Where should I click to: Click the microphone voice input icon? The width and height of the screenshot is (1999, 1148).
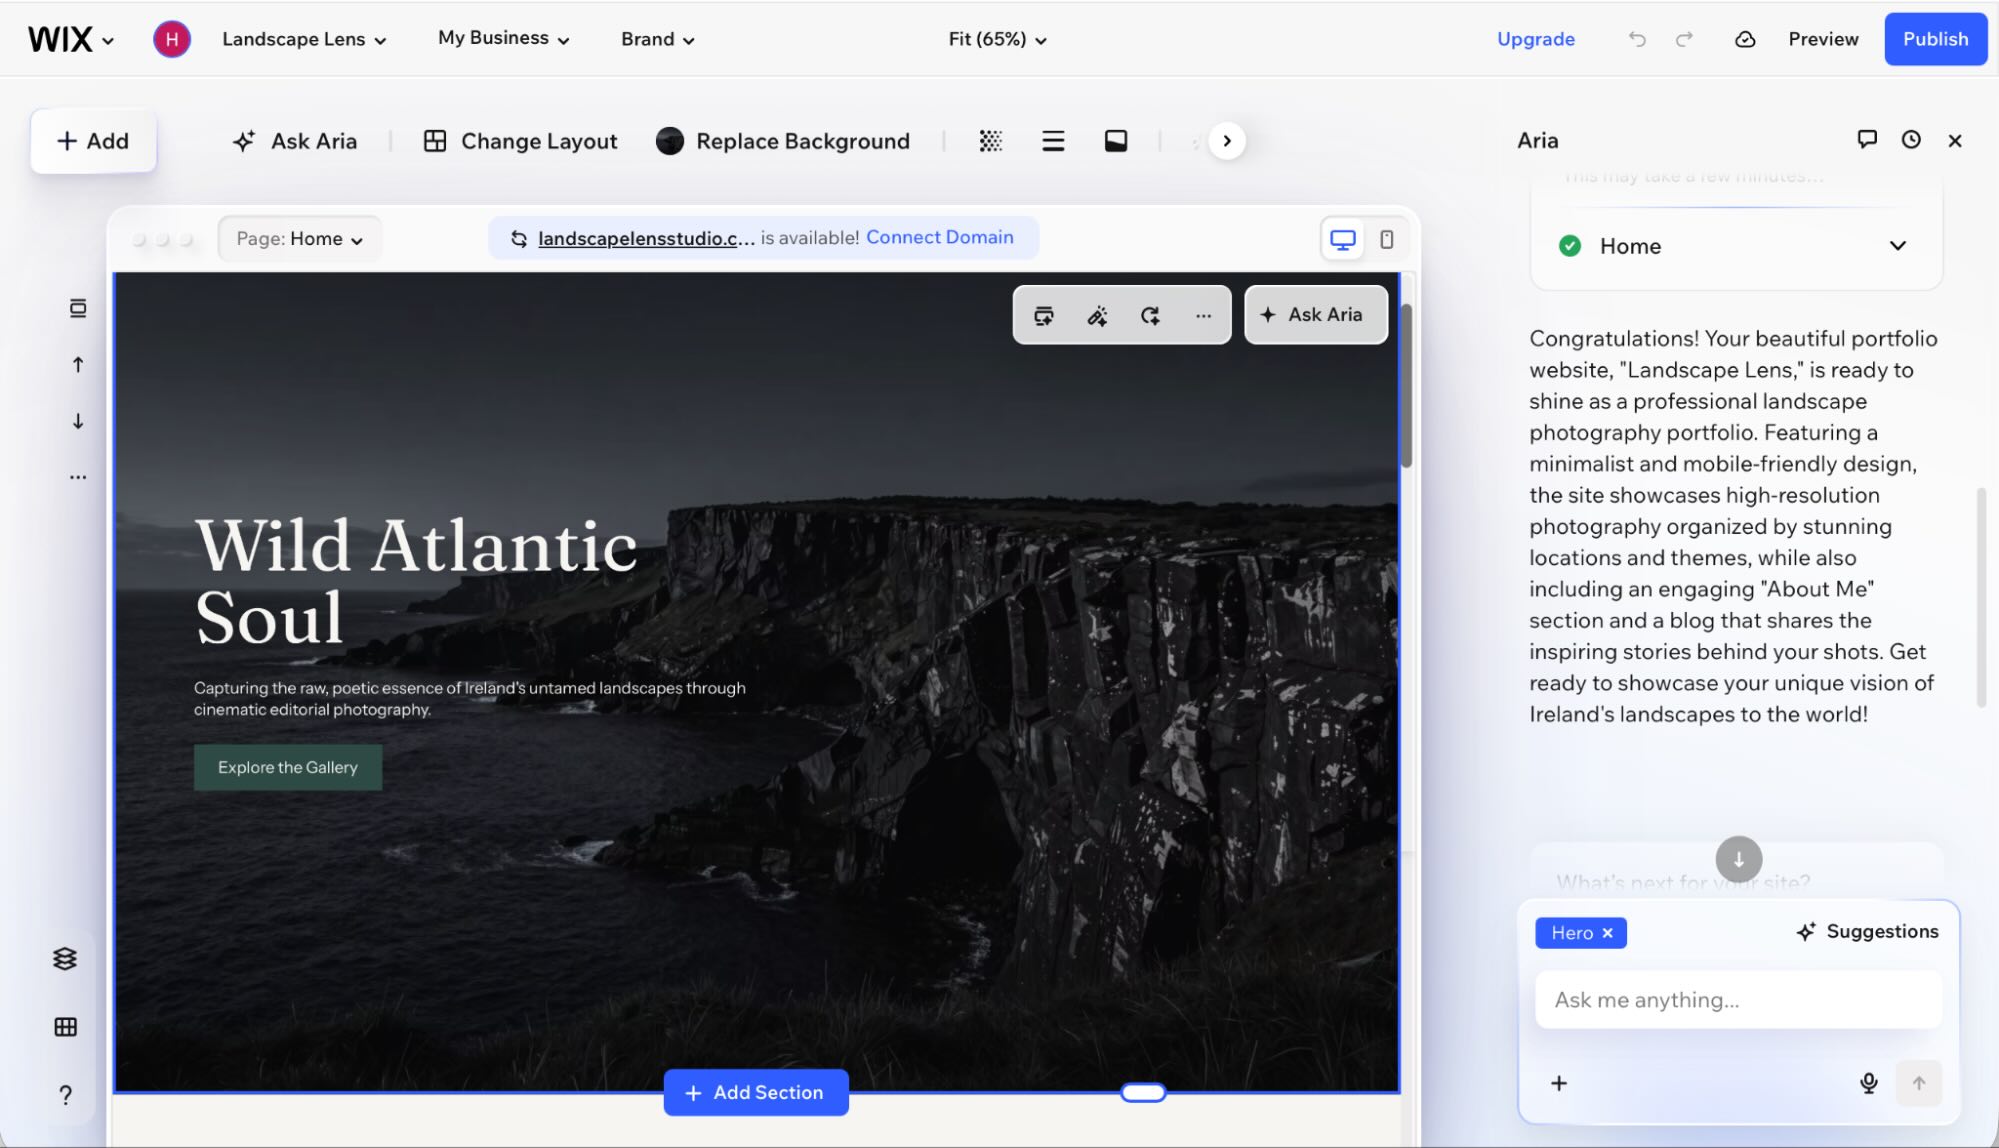tap(1868, 1083)
